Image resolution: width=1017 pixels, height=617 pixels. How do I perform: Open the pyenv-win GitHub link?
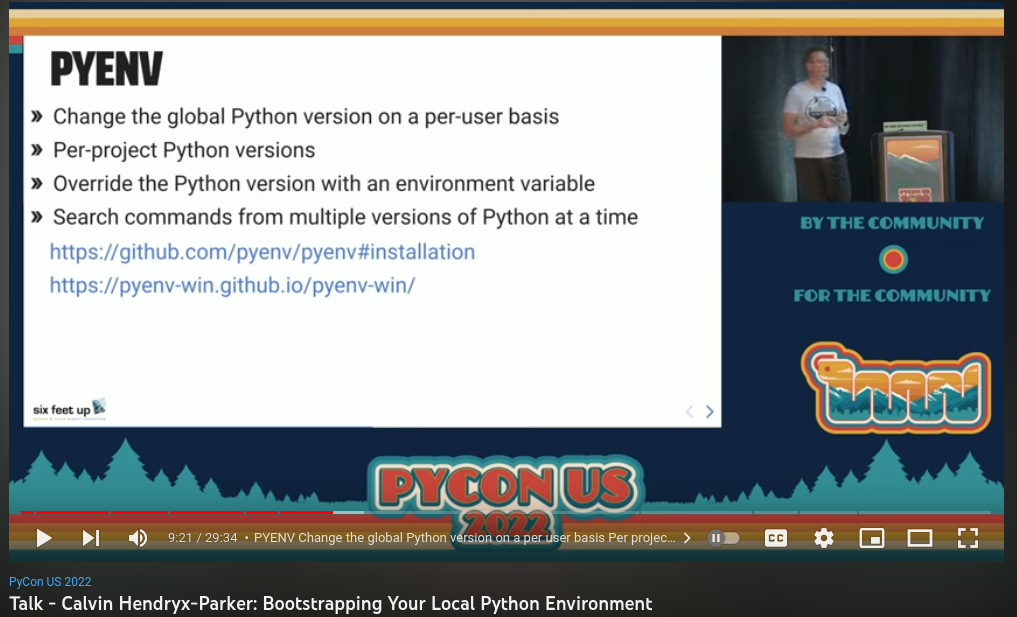[232, 286]
